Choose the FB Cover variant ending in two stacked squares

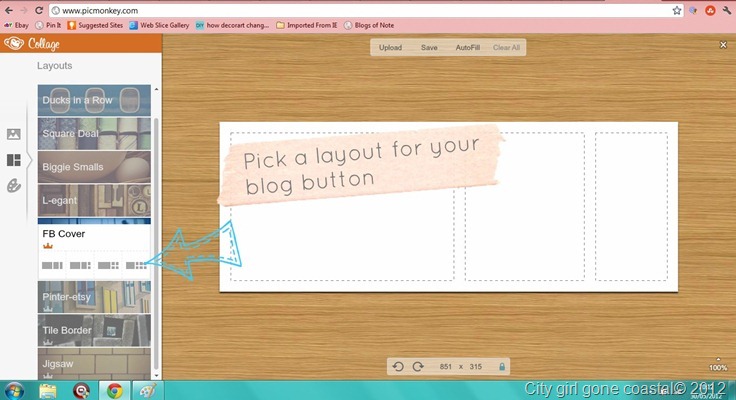[x=80, y=265]
